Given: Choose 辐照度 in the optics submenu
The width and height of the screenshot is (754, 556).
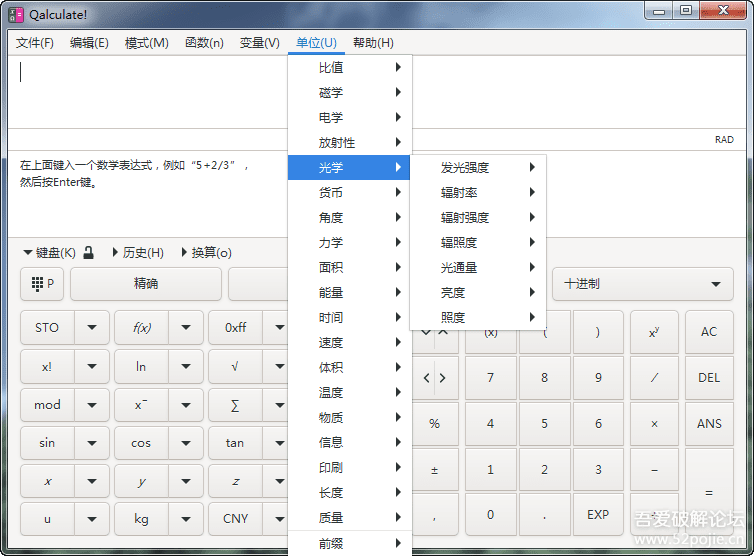Looking at the screenshot, I should [478, 242].
